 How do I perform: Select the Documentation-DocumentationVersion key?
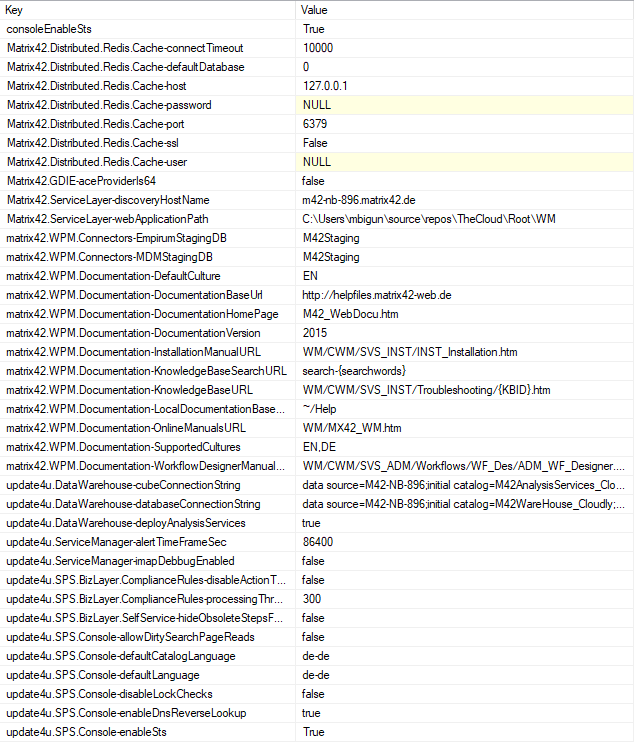pos(148,333)
